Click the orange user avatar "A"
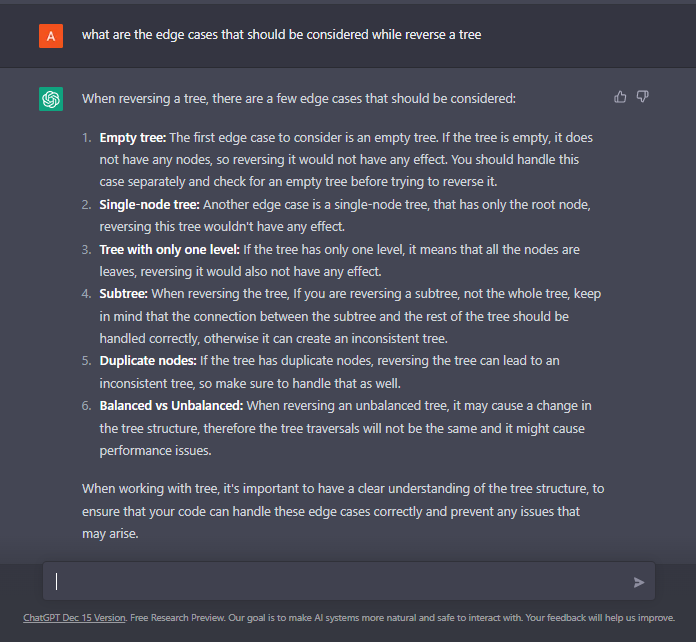The image size is (696, 642). point(51,35)
